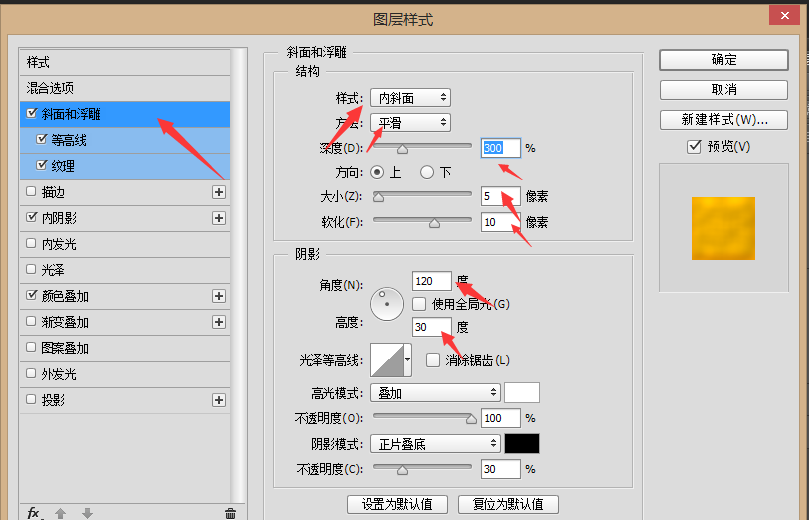Open the 样式 dropdown showing 内斜面

411,98
